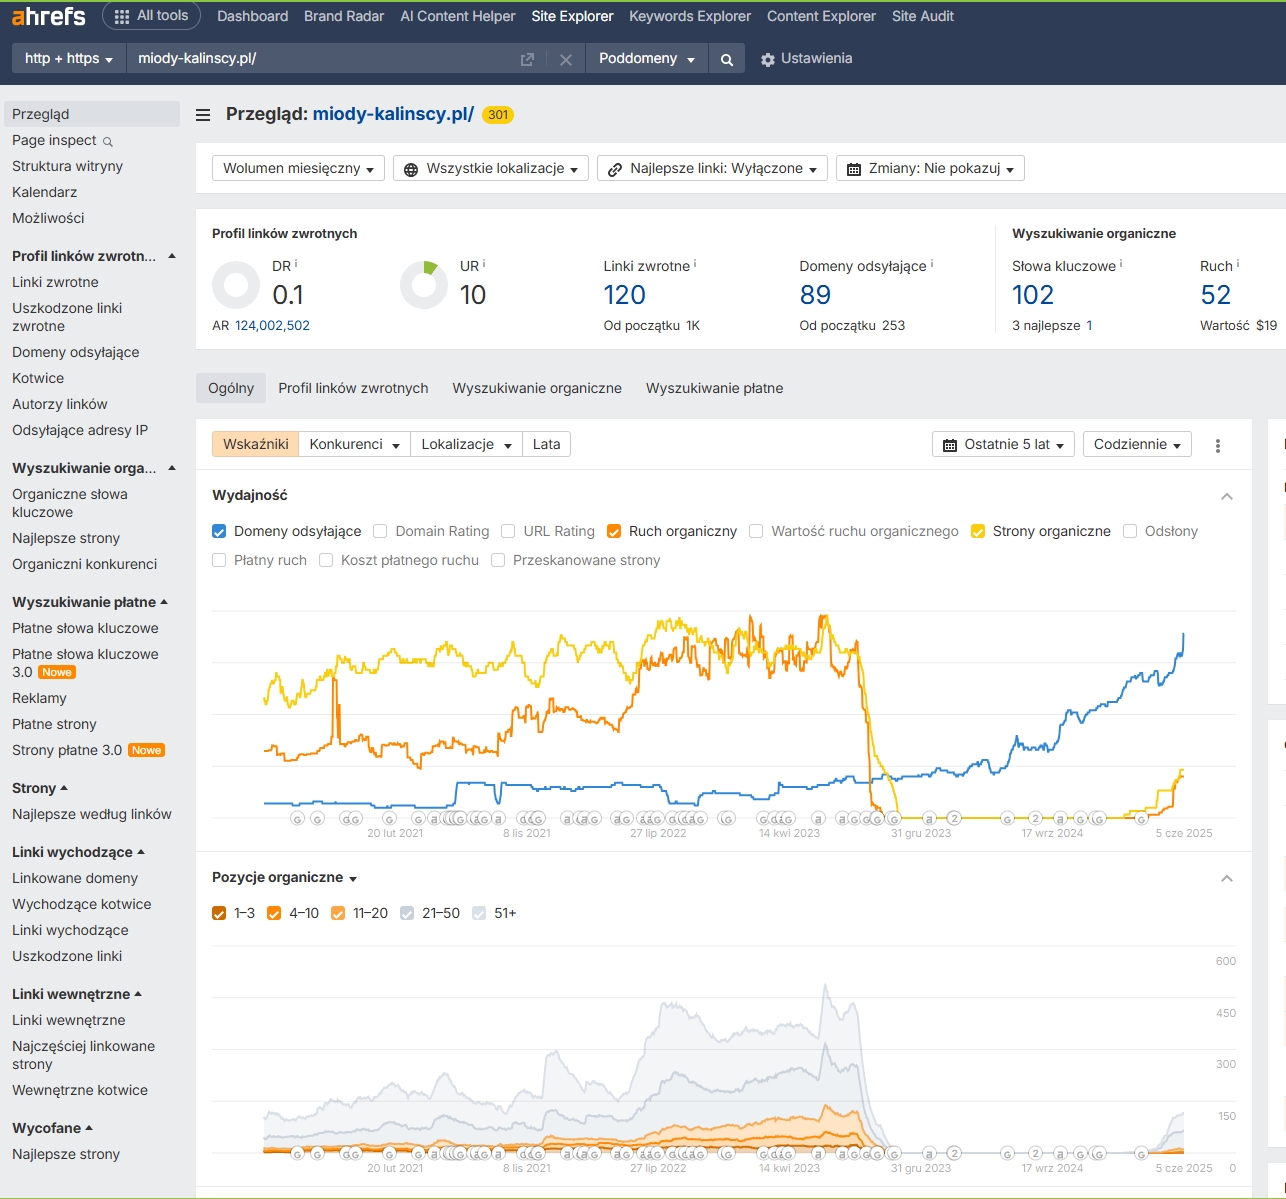1286x1199 pixels.
Task: Click the AR 124,002,502 value link
Action: pos(272,326)
